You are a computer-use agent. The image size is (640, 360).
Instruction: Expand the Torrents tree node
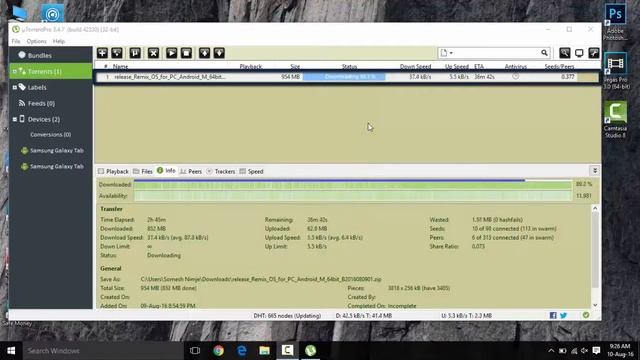pyautogui.click(x=15, y=71)
